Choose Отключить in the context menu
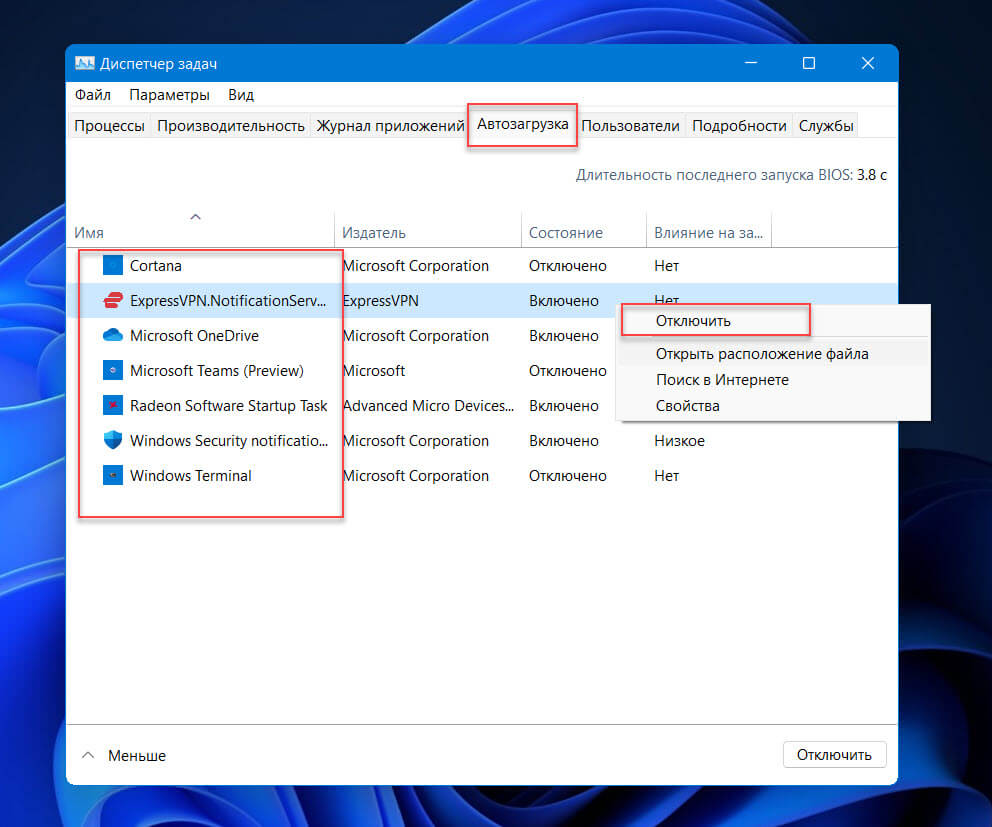The width and height of the screenshot is (992, 827). point(693,321)
